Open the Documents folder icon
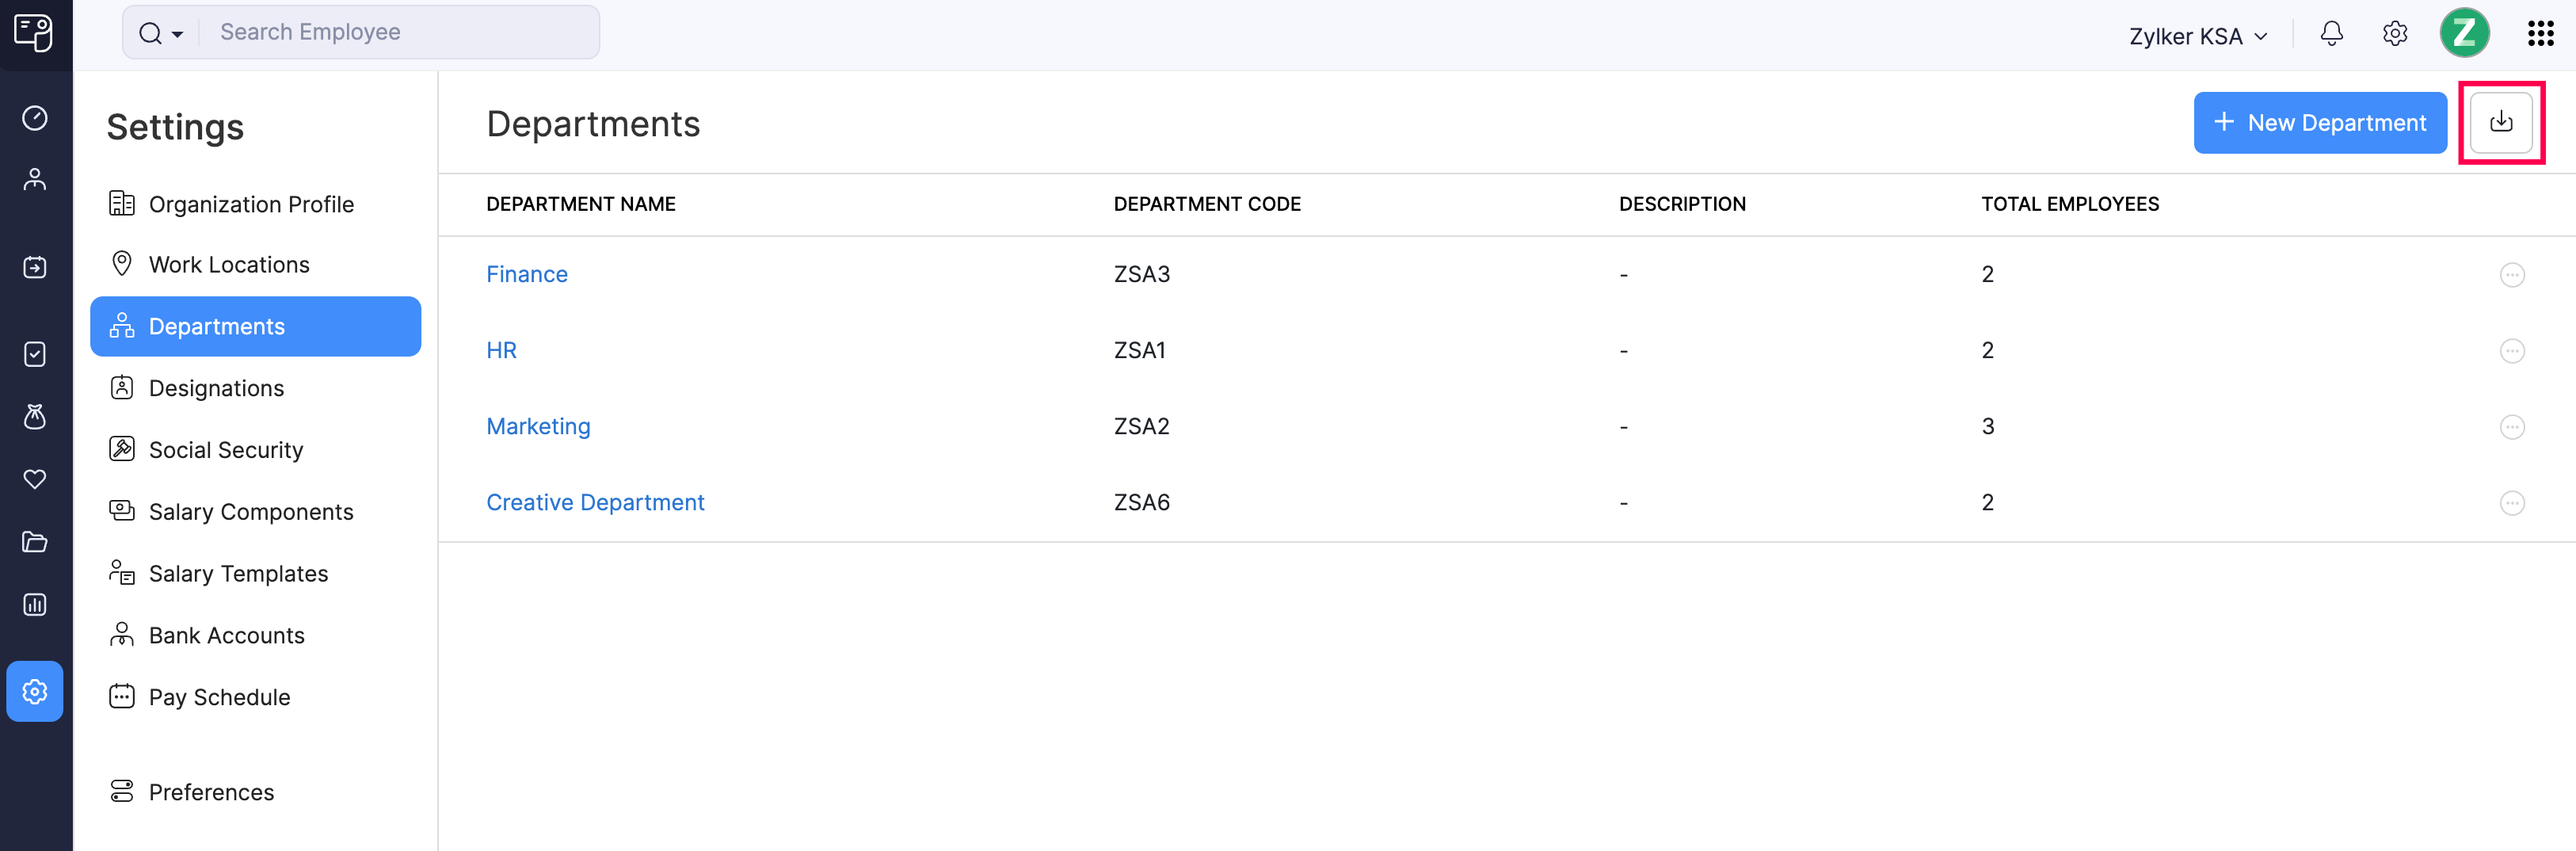2576x851 pixels. [35, 542]
